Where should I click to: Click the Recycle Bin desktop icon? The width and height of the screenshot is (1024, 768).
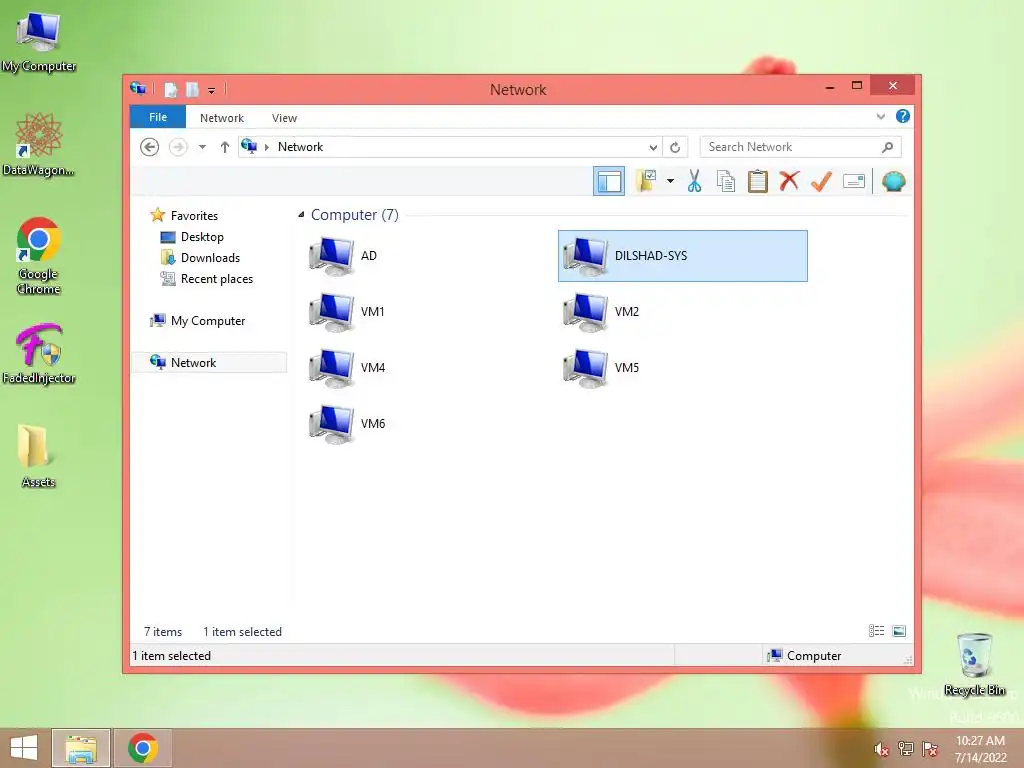[974, 664]
